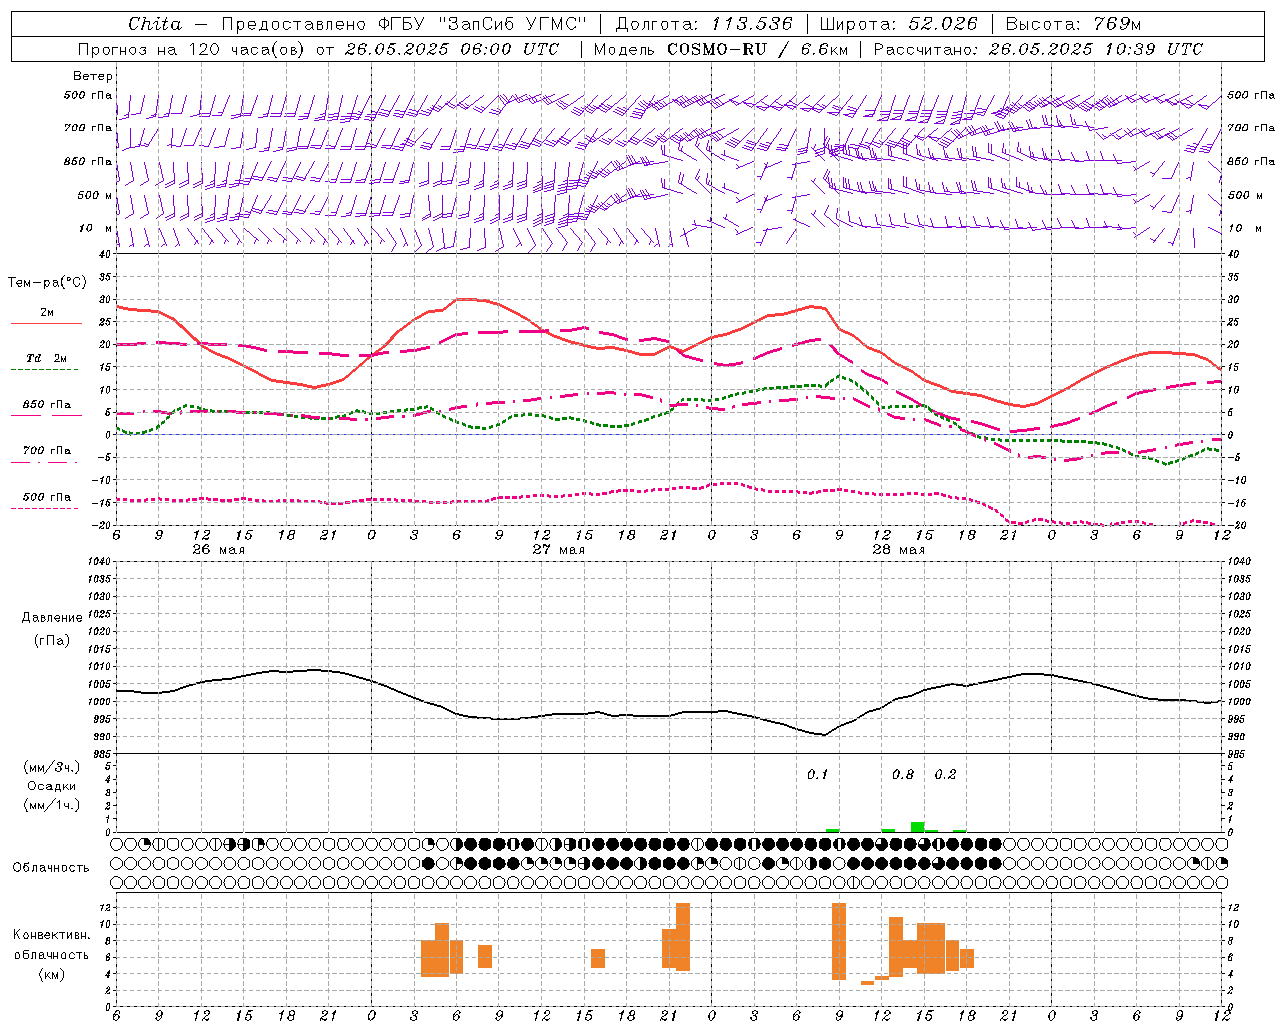Click the Тем-ра(°C) axis label
The width and height of the screenshot is (1280, 1024).
(48, 283)
